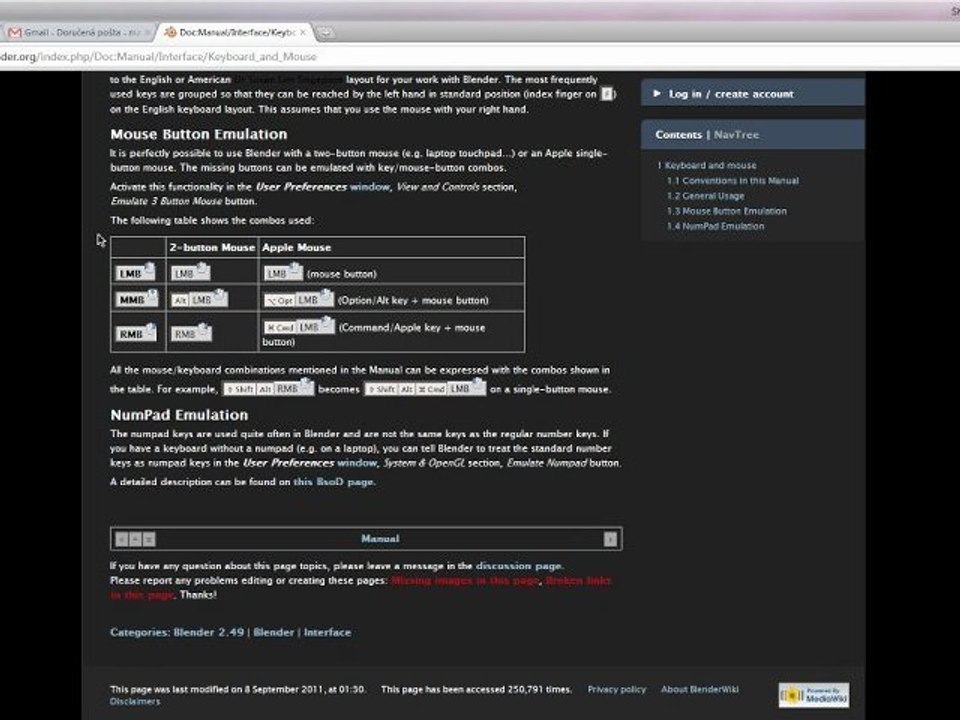Report Missing images in this page

point(465,580)
